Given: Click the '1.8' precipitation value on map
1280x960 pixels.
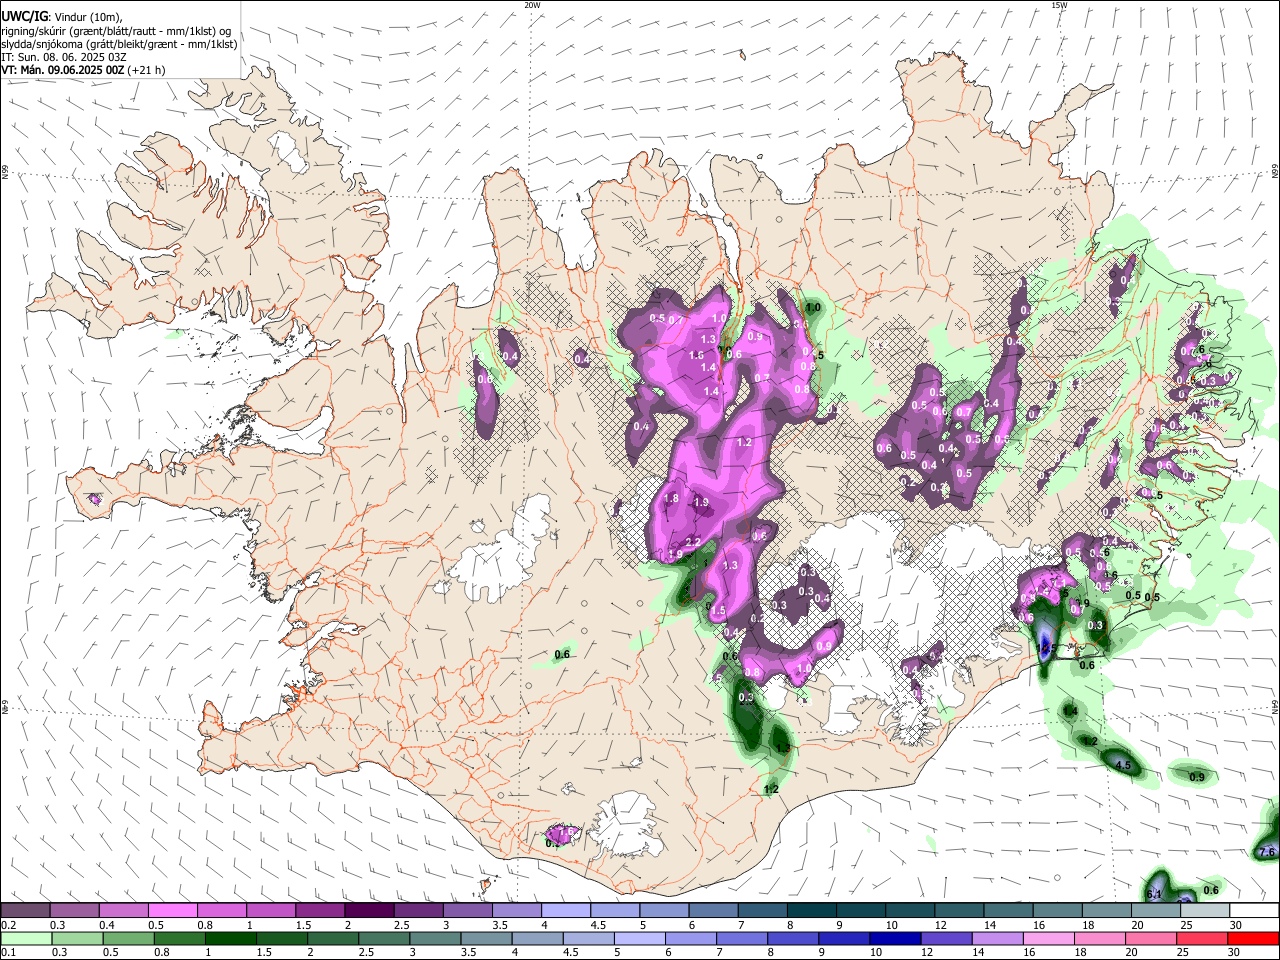Looking at the screenshot, I should (671, 499).
